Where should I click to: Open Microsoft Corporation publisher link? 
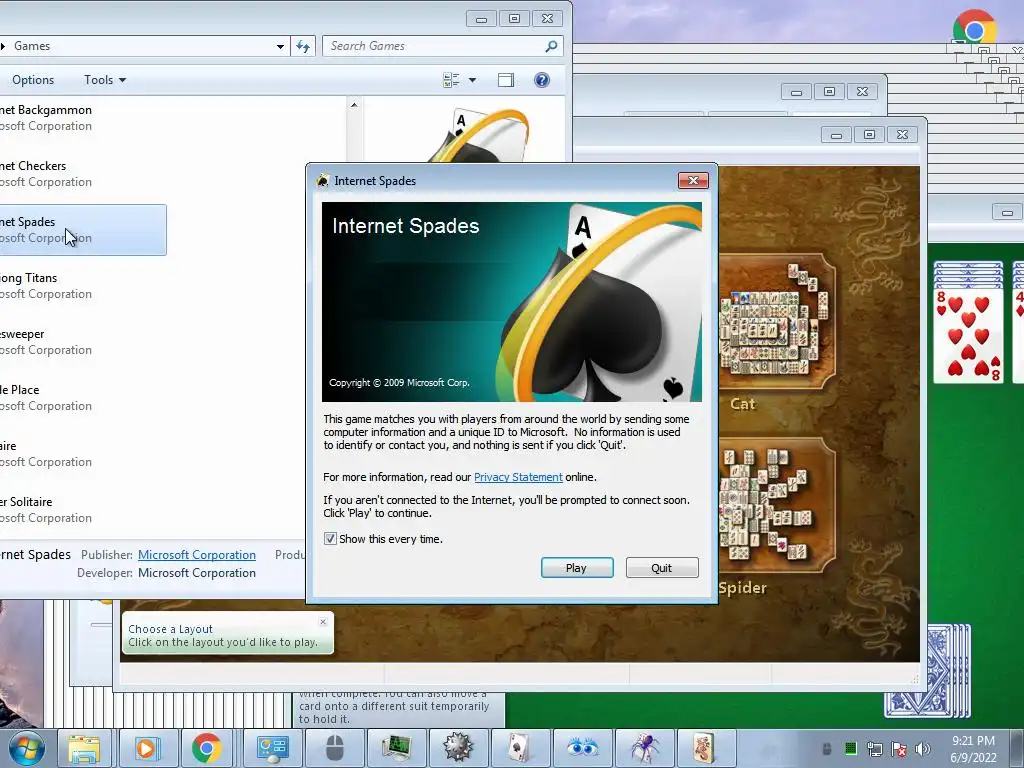(x=197, y=554)
